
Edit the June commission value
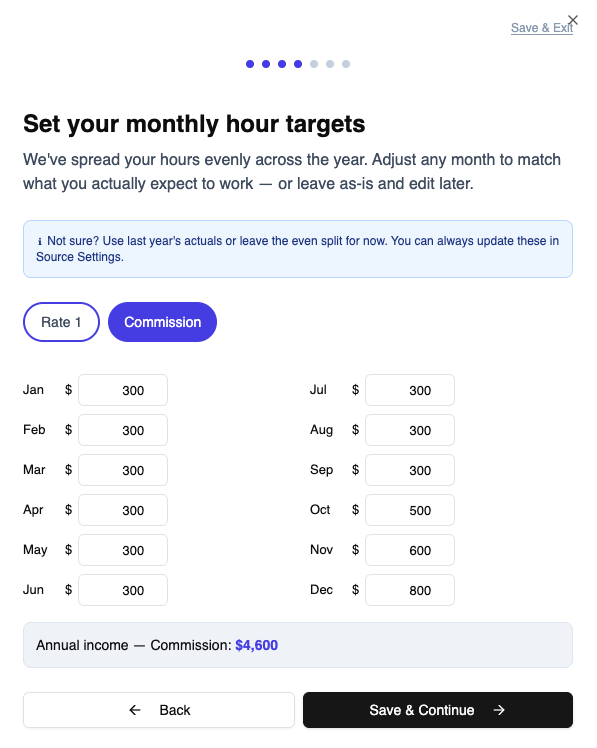click(123, 591)
